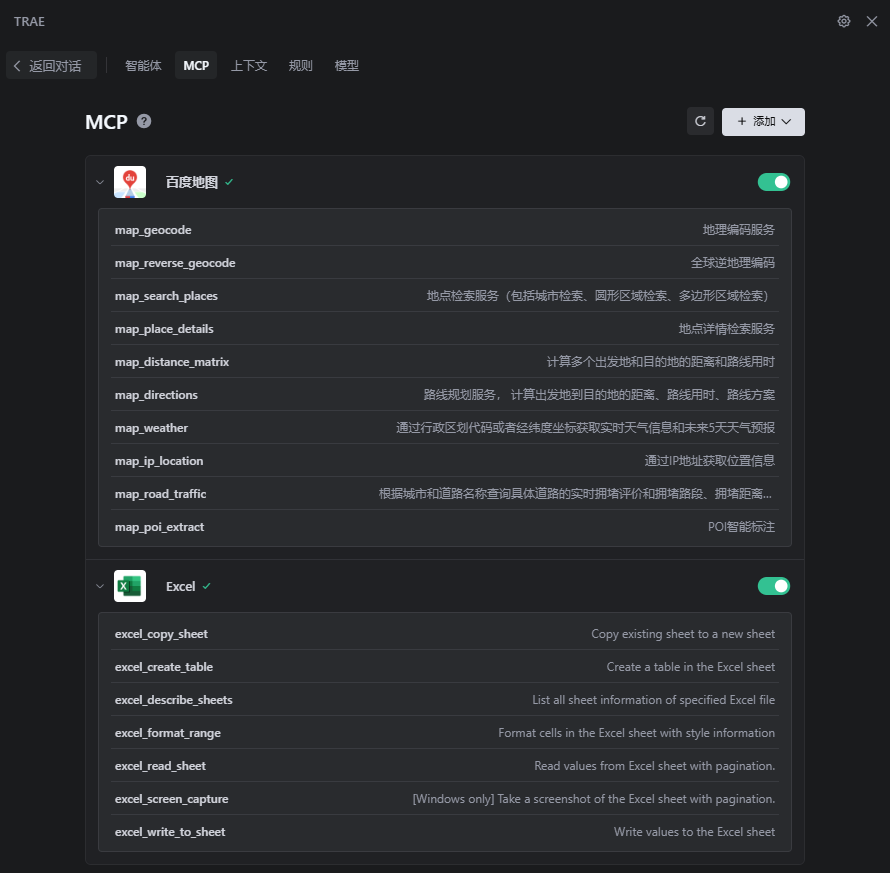890x873 pixels.
Task: Click 'Copy existing sheet to a new sheet' text
Action: pos(683,633)
